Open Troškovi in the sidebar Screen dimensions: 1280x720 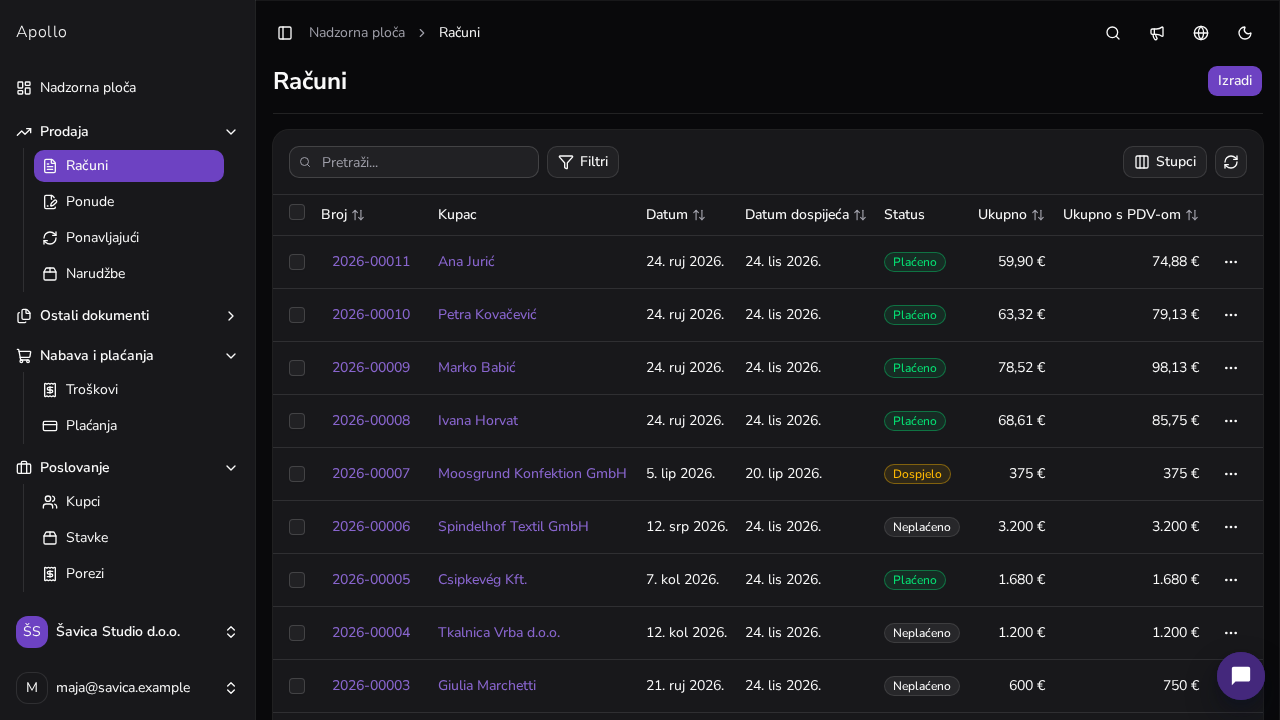pyautogui.click(x=129, y=390)
